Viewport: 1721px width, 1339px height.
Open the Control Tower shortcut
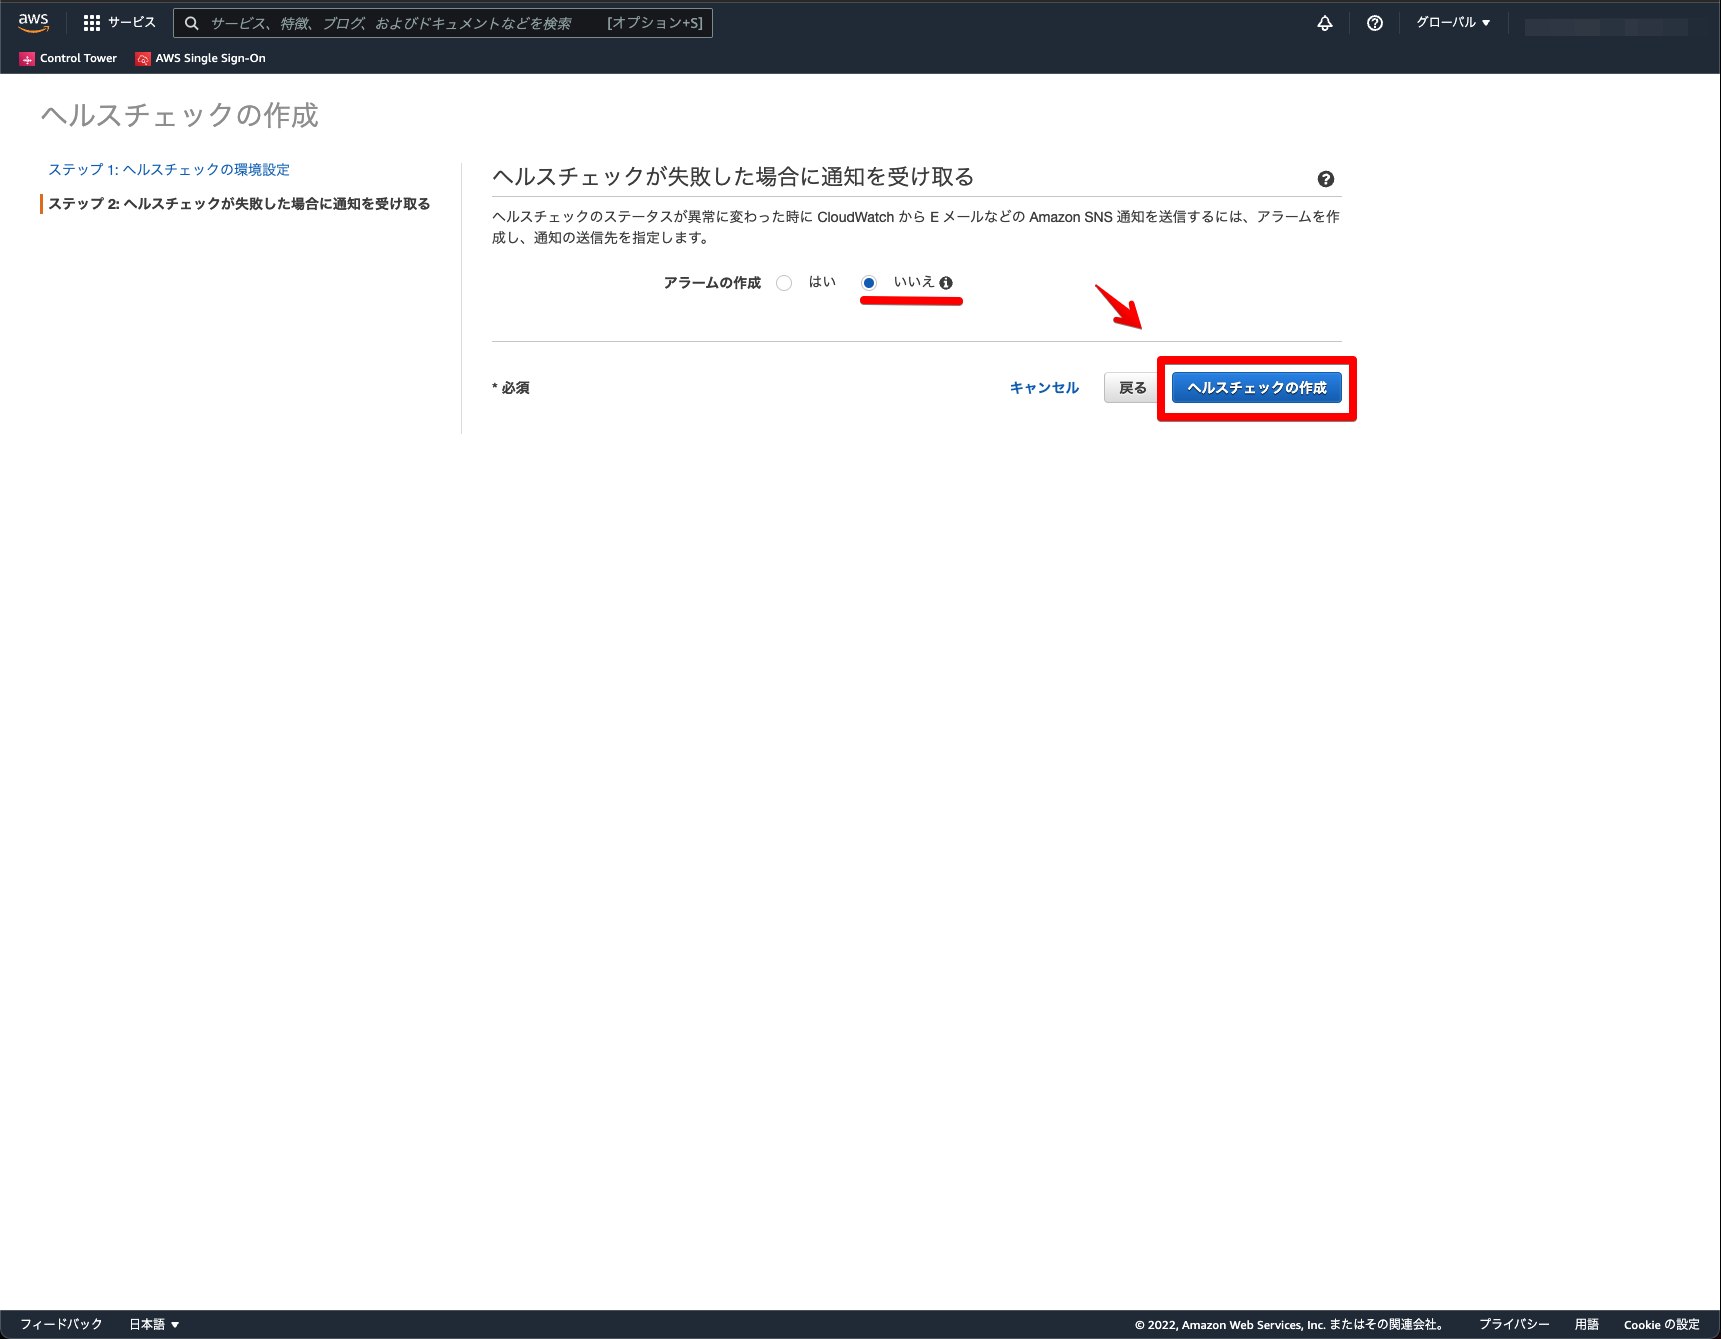click(x=68, y=58)
